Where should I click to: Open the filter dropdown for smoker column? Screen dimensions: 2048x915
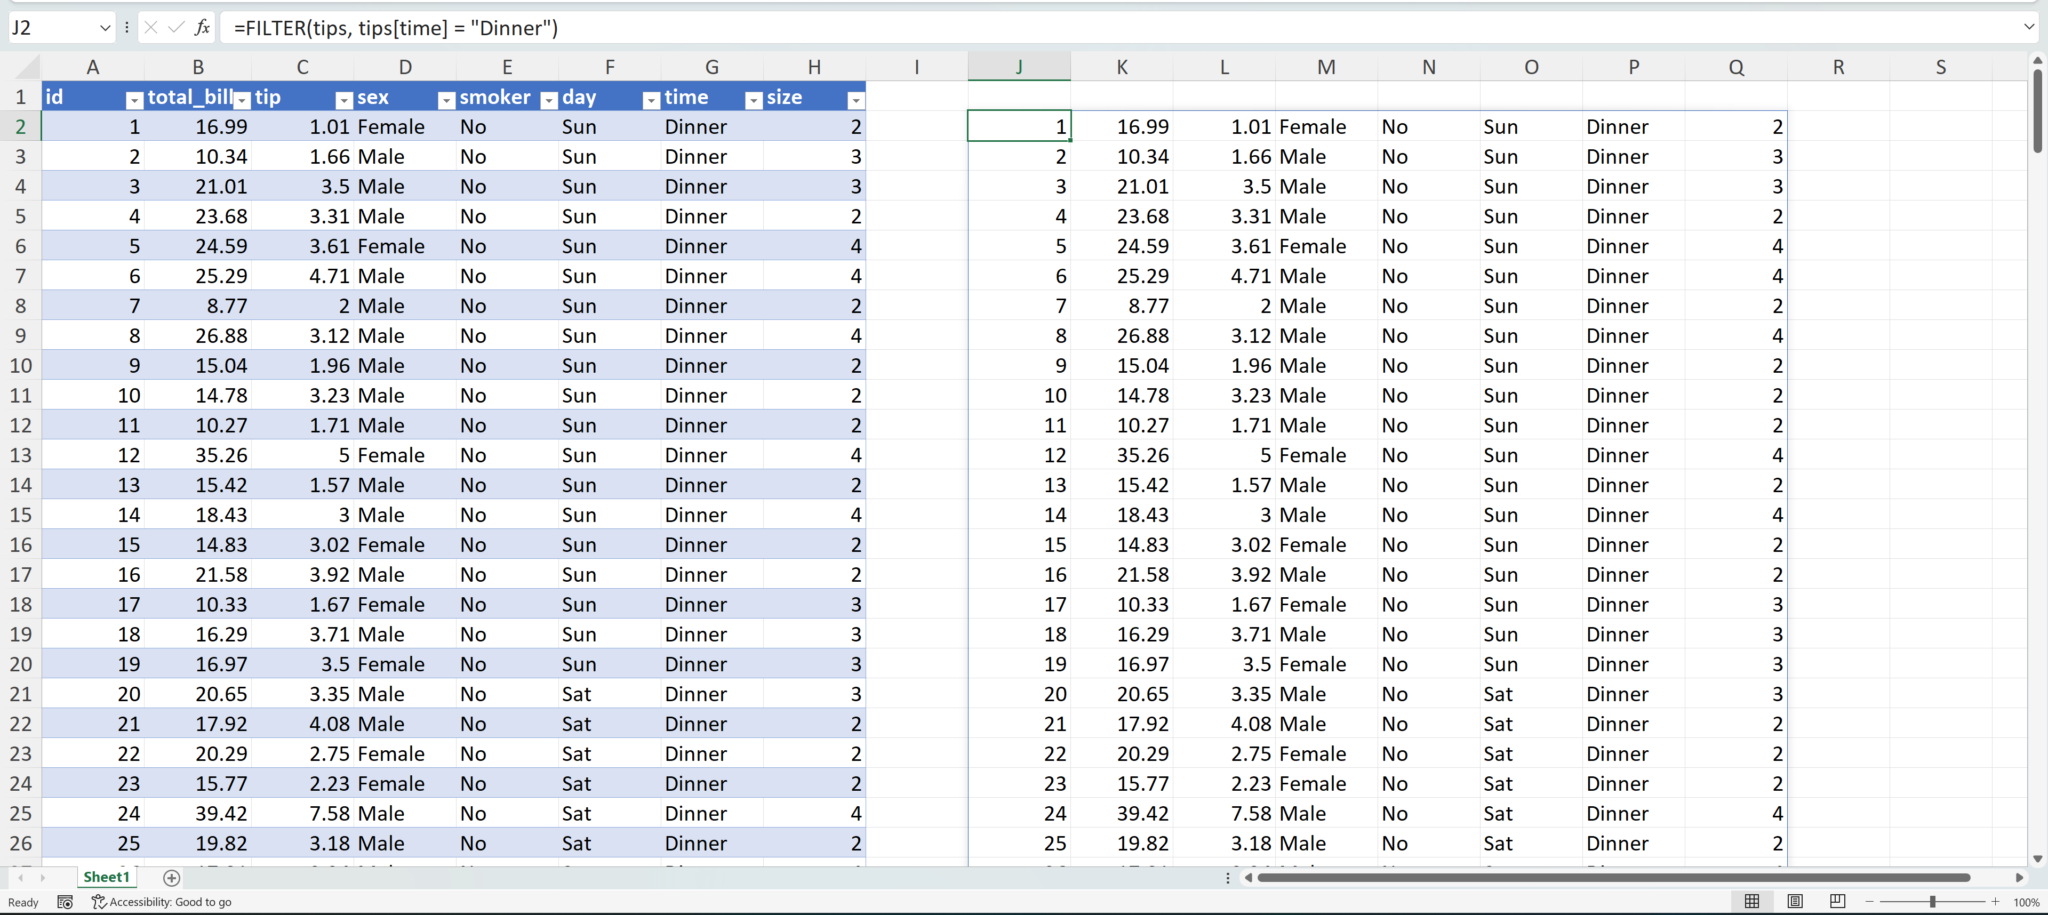pyautogui.click(x=548, y=100)
